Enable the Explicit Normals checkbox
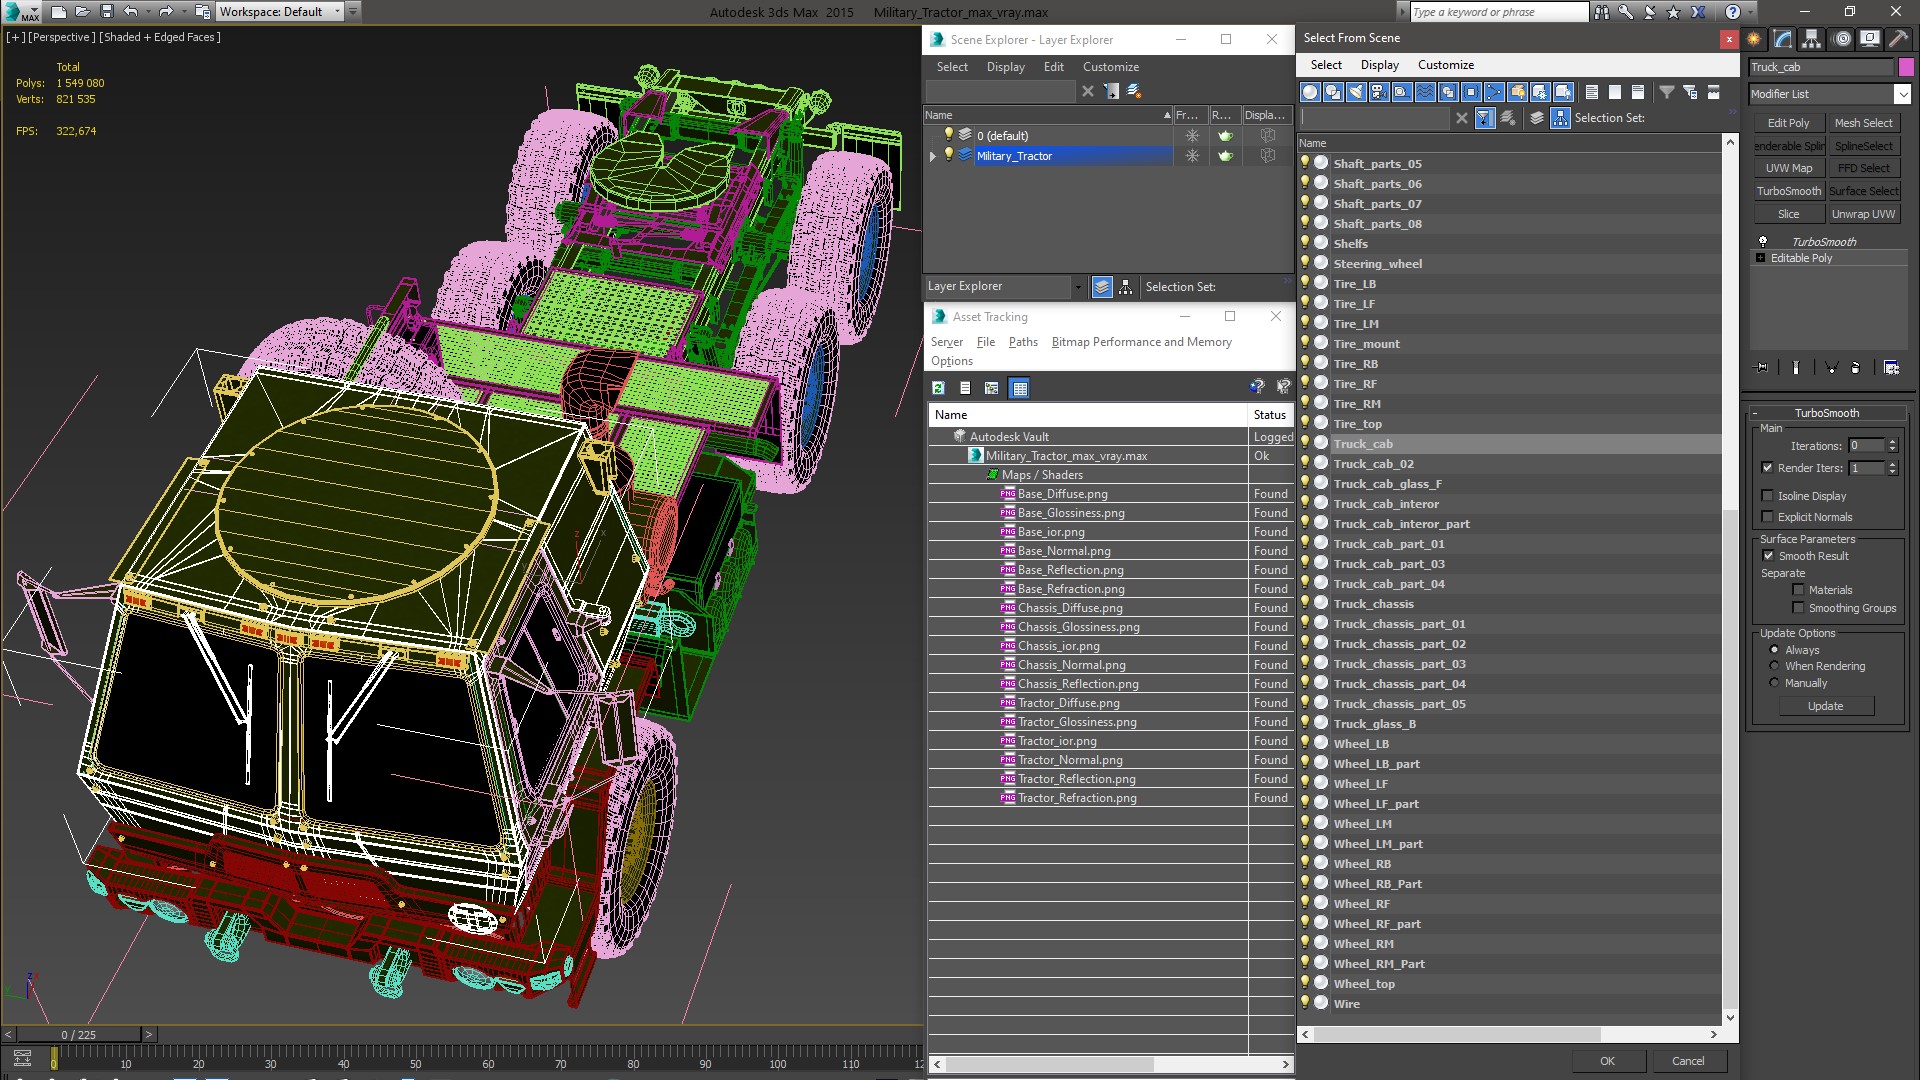The height and width of the screenshot is (1080, 1920). pyautogui.click(x=1767, y=517)
